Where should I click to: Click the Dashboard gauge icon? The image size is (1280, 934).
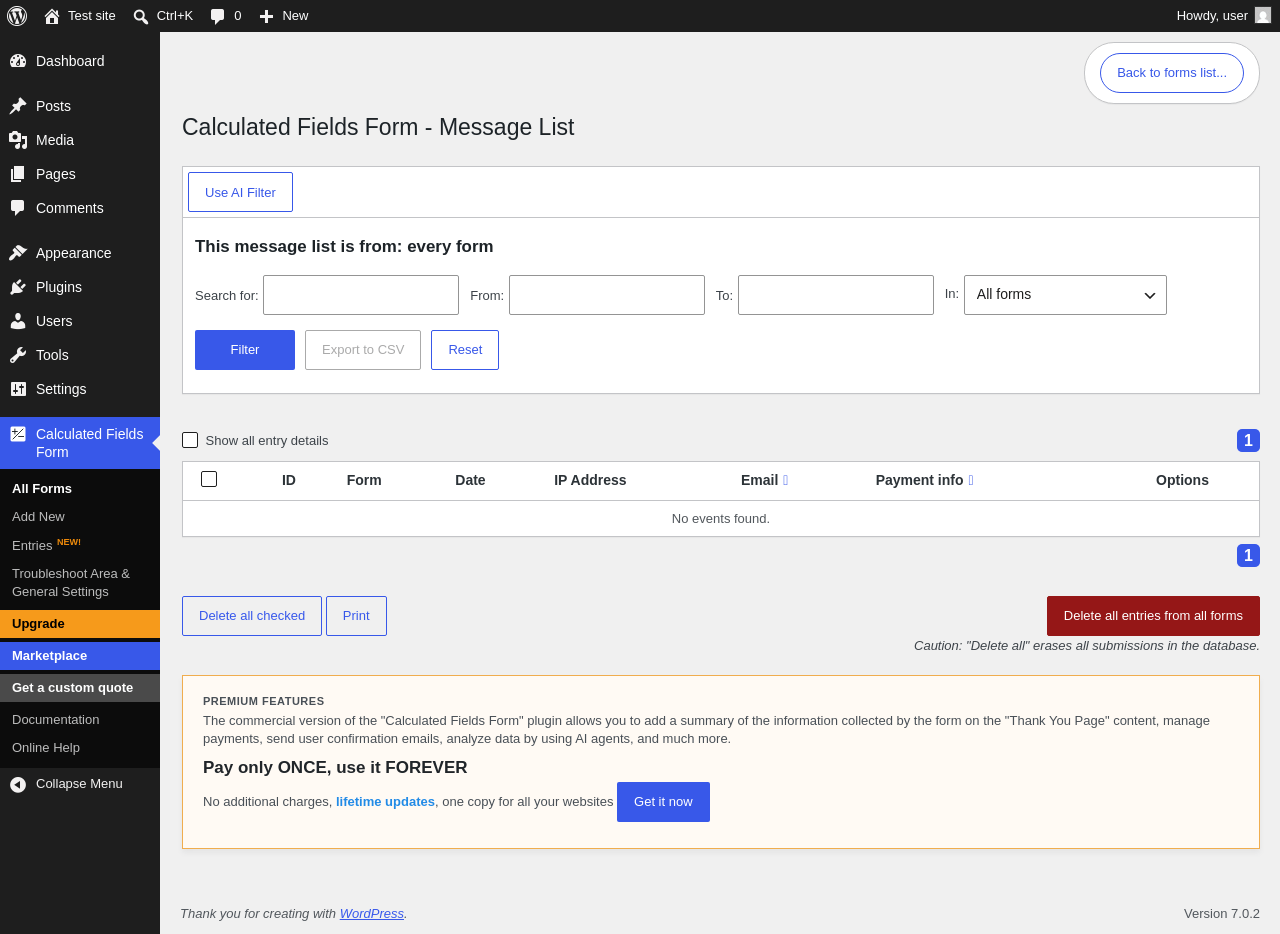(18, 61)
